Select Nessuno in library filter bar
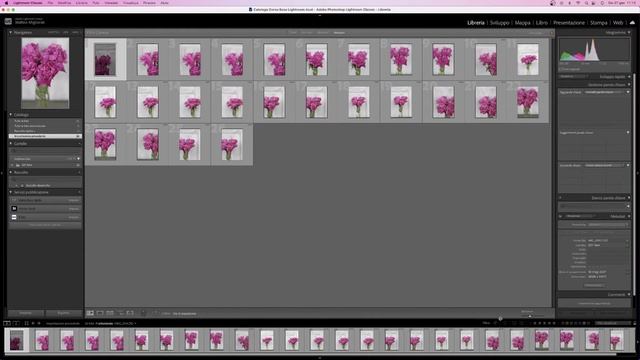 pos(339,33)
